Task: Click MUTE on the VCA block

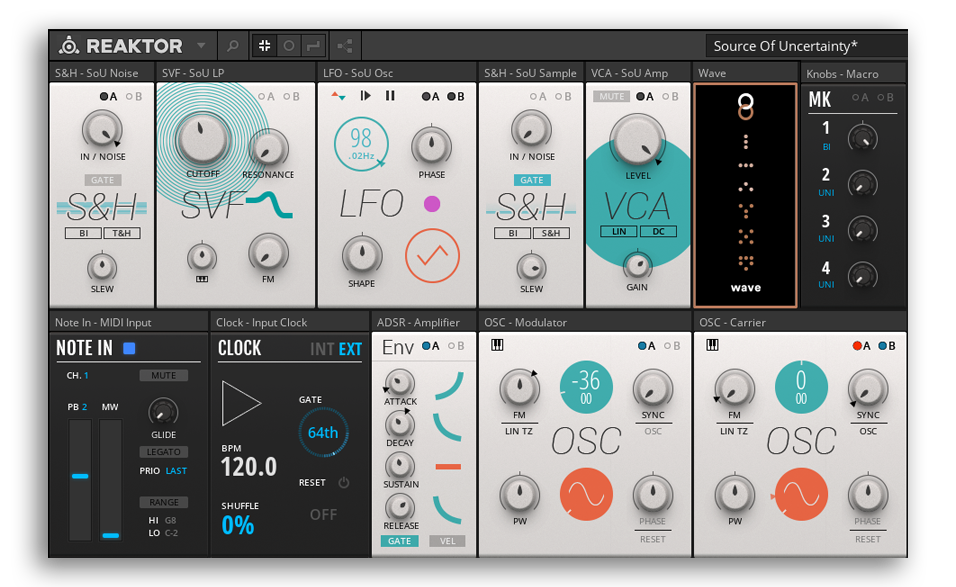Action: pos(612,96)
